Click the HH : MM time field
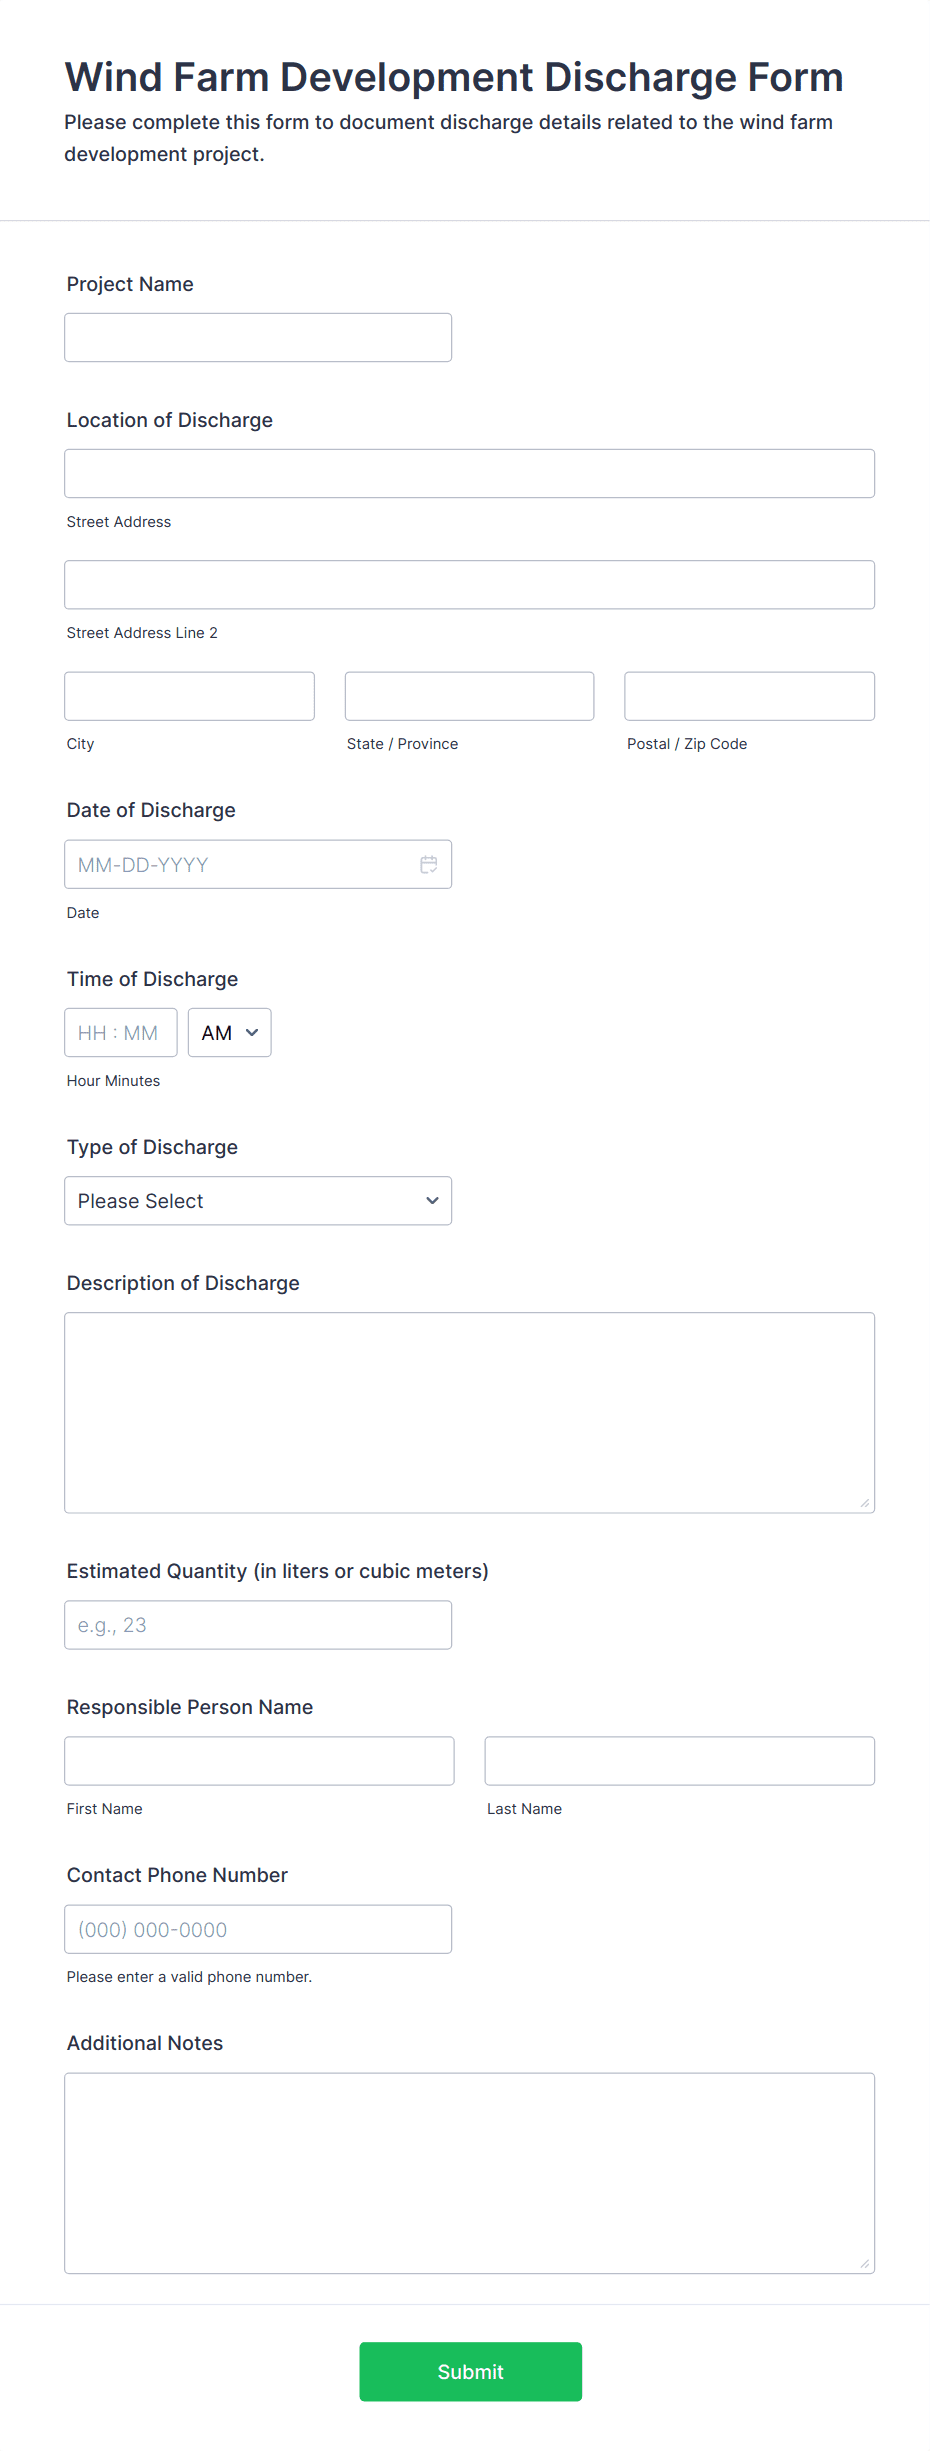 pos(120,1033)
